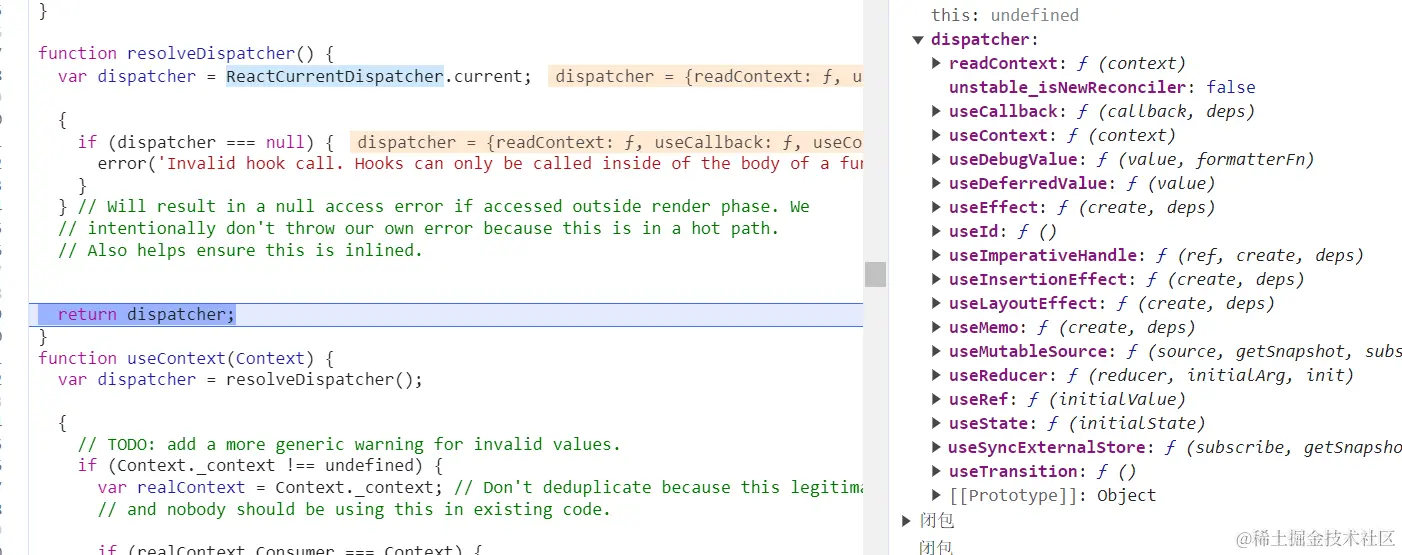Click '// TODO: add a more generic warning' comment
Image resolution: width=1402 pixels, height=555 pixels.
[x=349, y=444]
